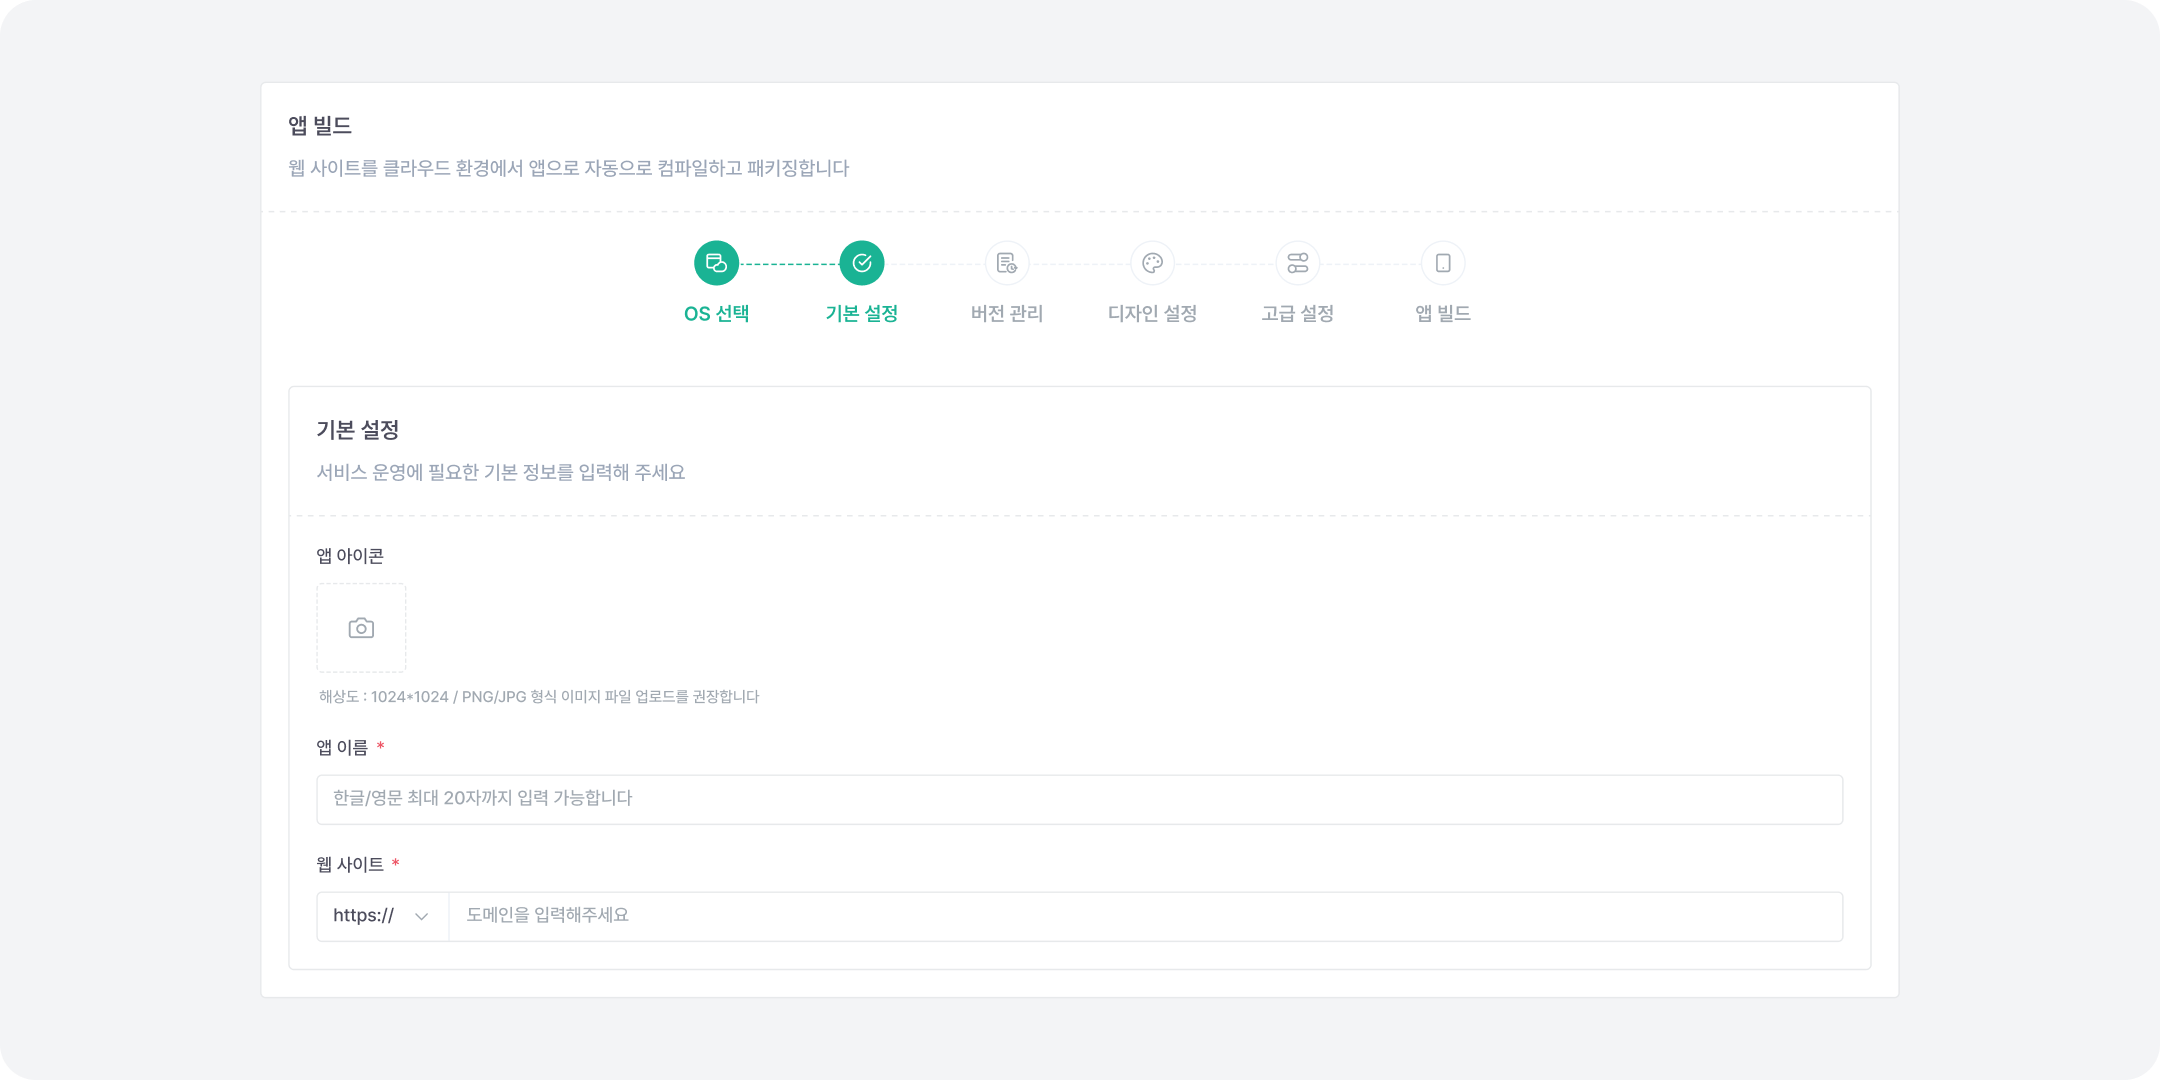Focus the 도메인을 입력해주세요 domain field

coord(1146,916)
